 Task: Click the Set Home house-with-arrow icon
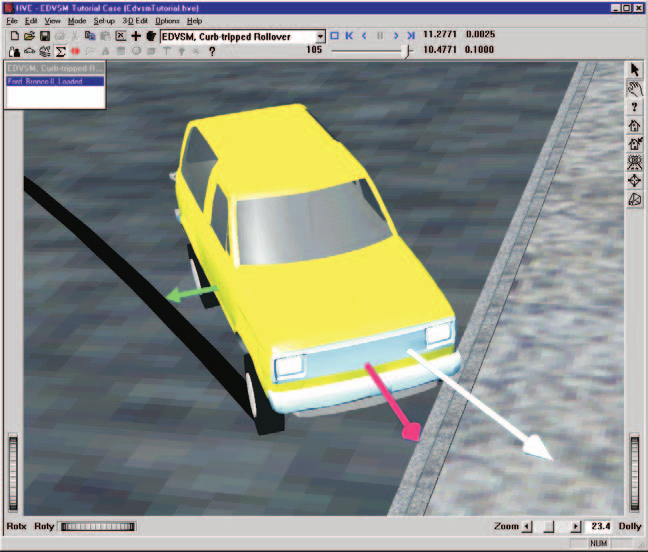click(635, 144)
